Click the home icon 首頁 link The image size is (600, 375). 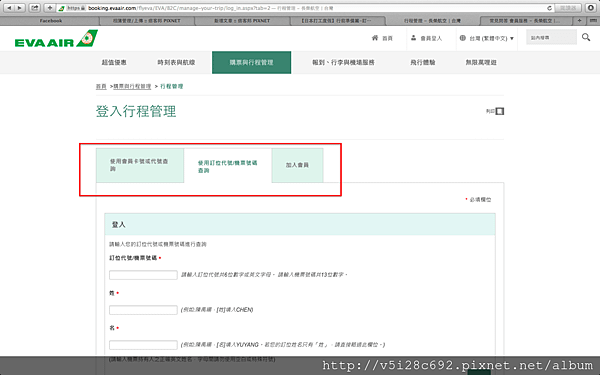382,38
